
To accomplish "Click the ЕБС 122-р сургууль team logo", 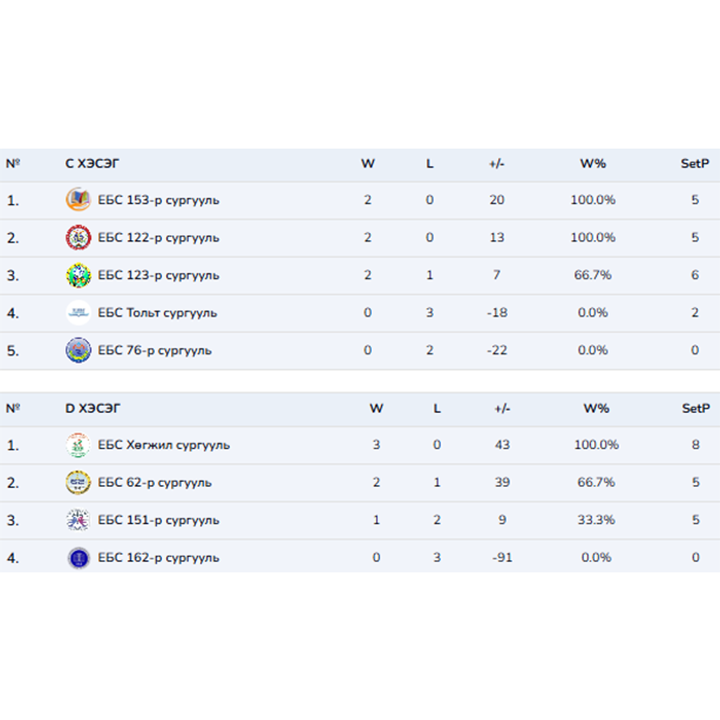I will pyautogui.click(x=78, y=238).
